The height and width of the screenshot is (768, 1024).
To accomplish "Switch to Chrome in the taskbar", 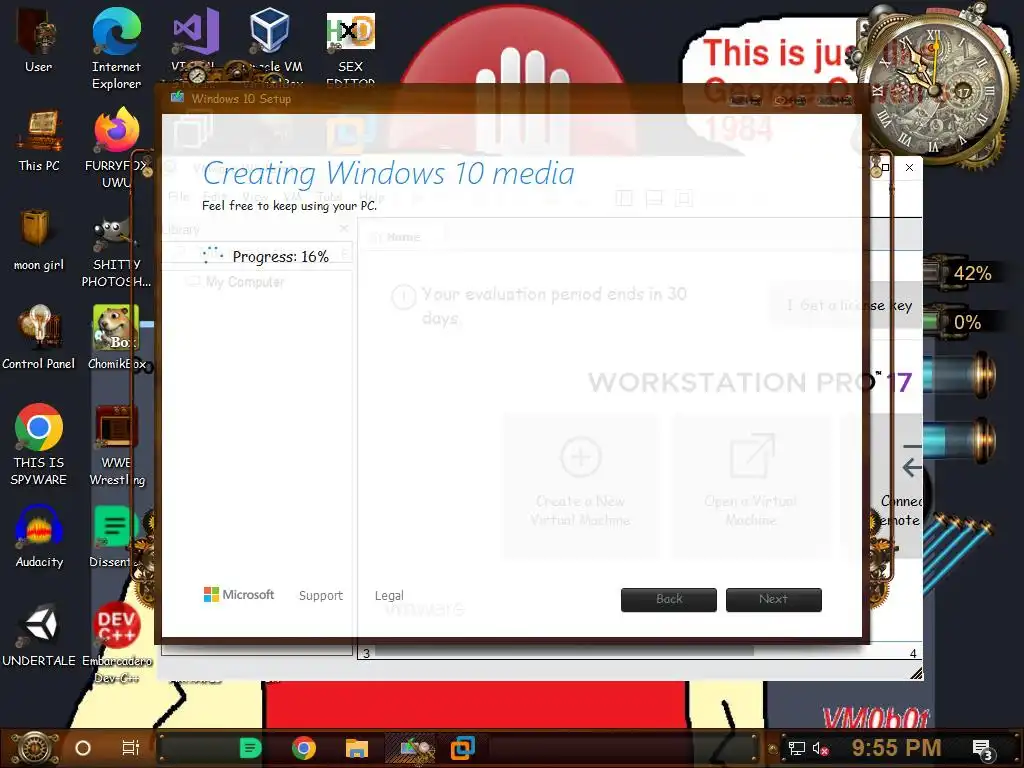I will point(304,748).
